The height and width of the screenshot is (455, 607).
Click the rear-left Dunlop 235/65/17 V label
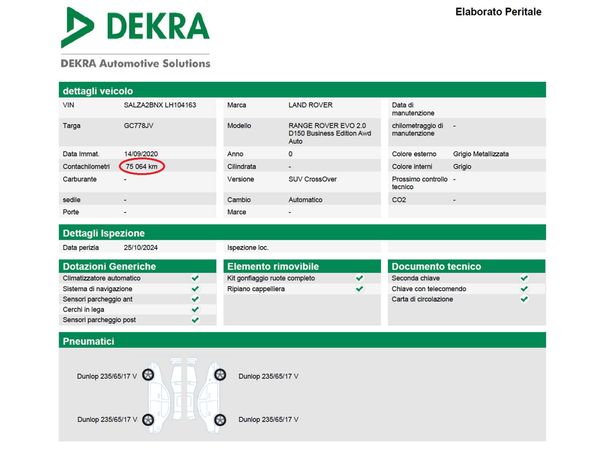[x=107, y=420]
